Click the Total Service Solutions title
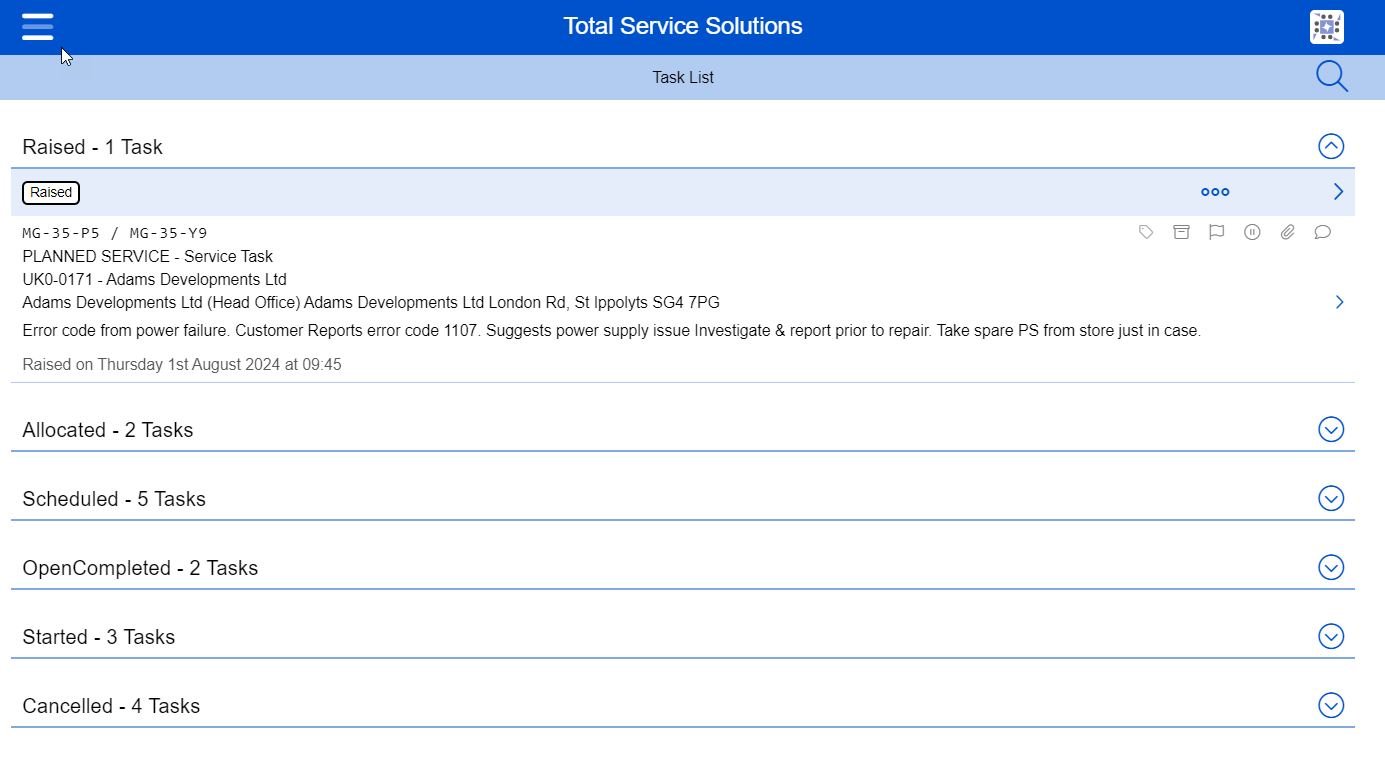Screen dimensions: 1385x762 click(x=683, y=26)
